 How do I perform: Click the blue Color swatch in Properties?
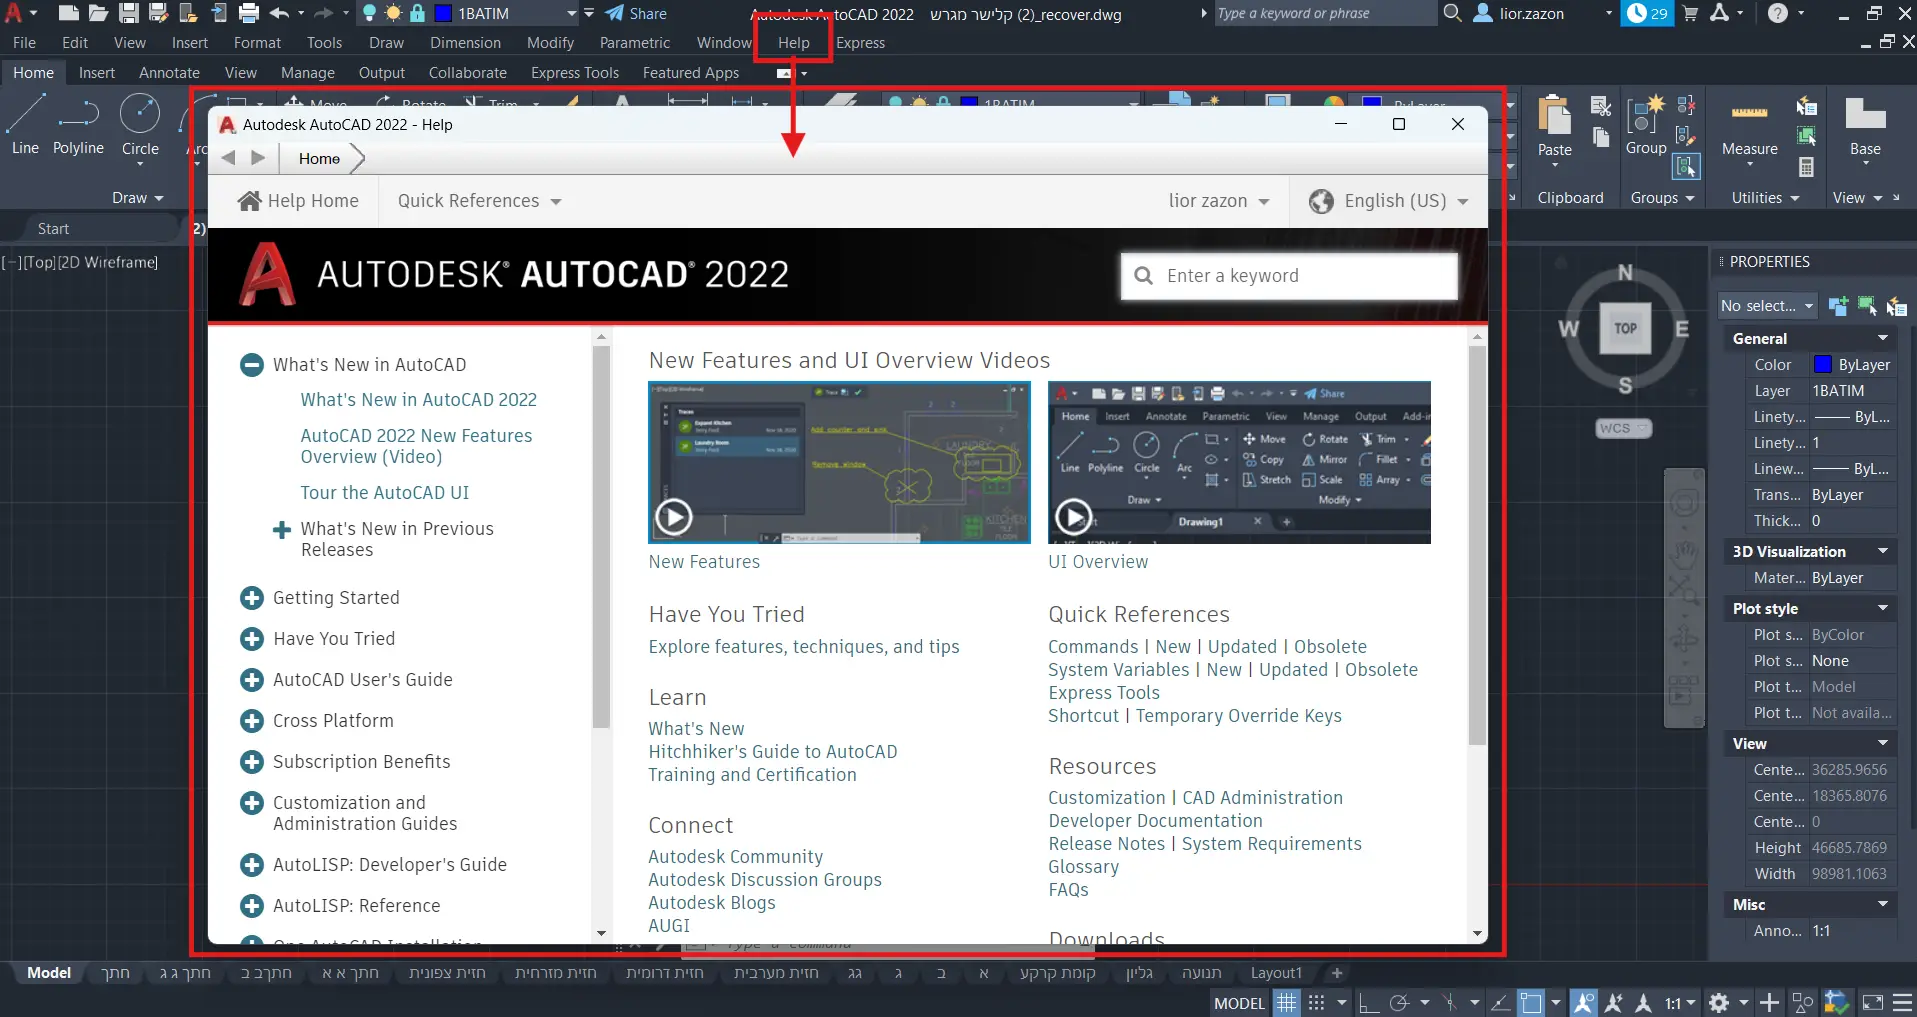point(1822,364)
